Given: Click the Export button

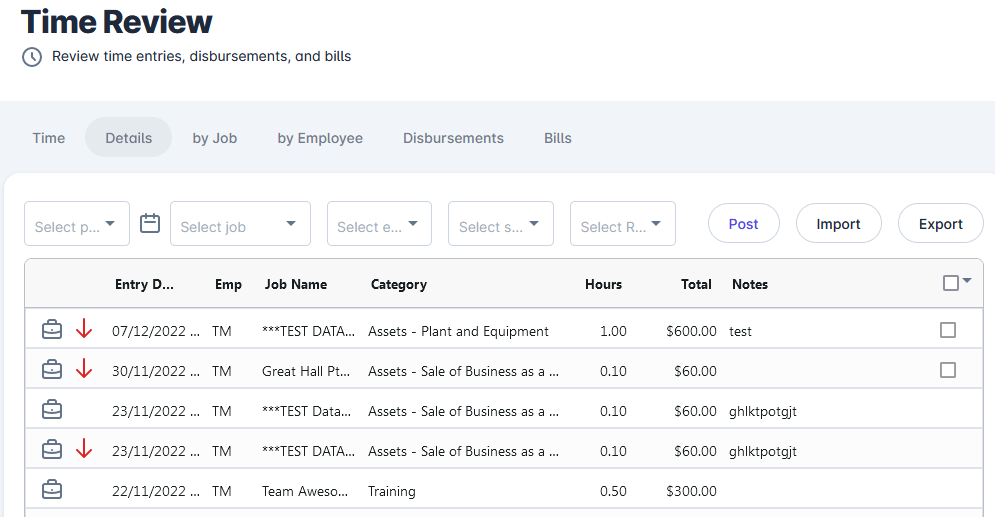Looking at the screenshot, I should tap(940, 224).
